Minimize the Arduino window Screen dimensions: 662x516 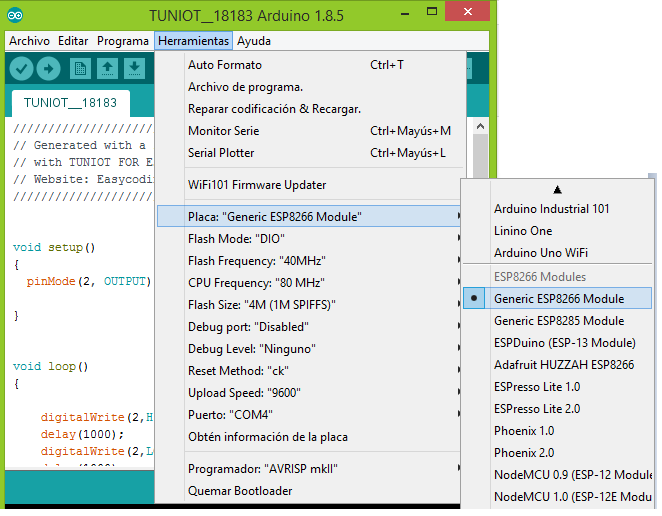[x=405, y=14]
